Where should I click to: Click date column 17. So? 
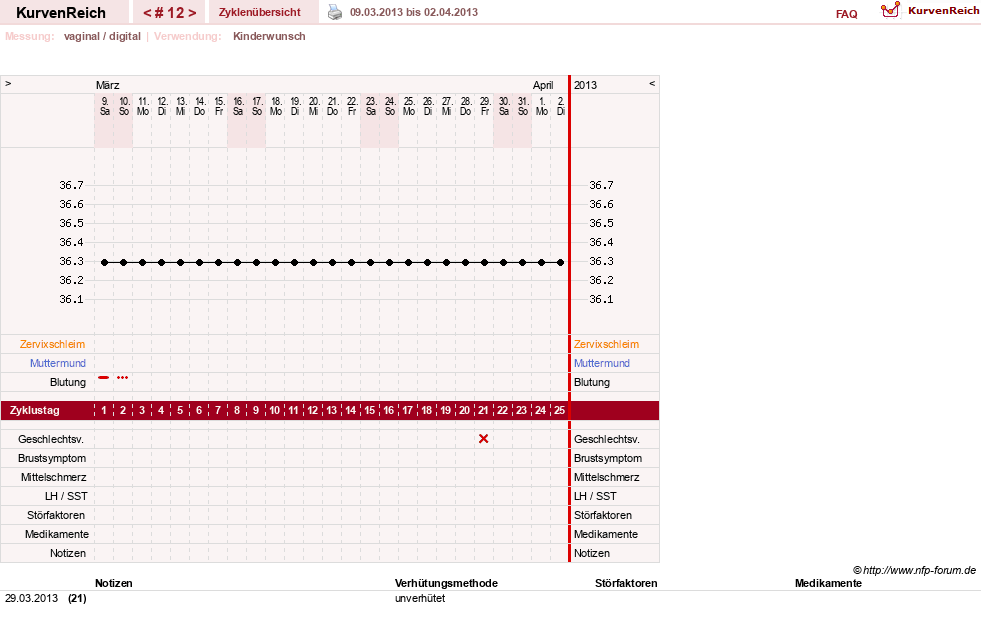pos(257,106)
